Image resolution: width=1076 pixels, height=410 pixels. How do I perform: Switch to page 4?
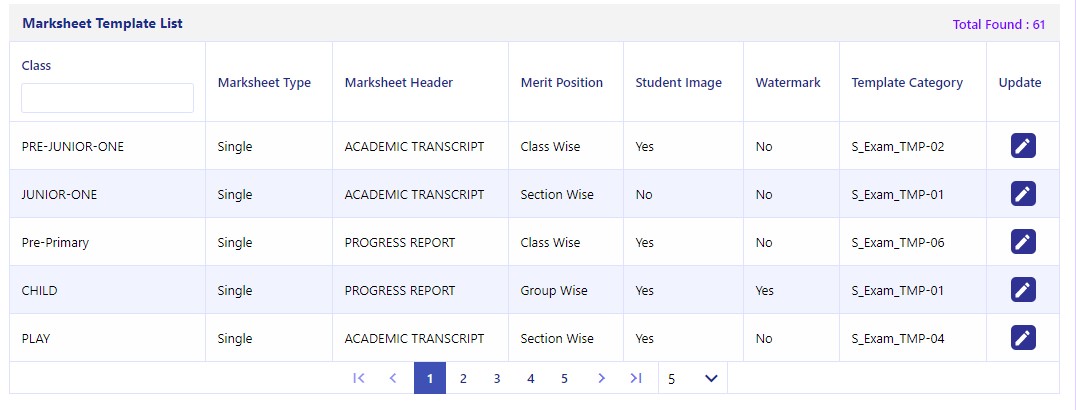[530, 378]
